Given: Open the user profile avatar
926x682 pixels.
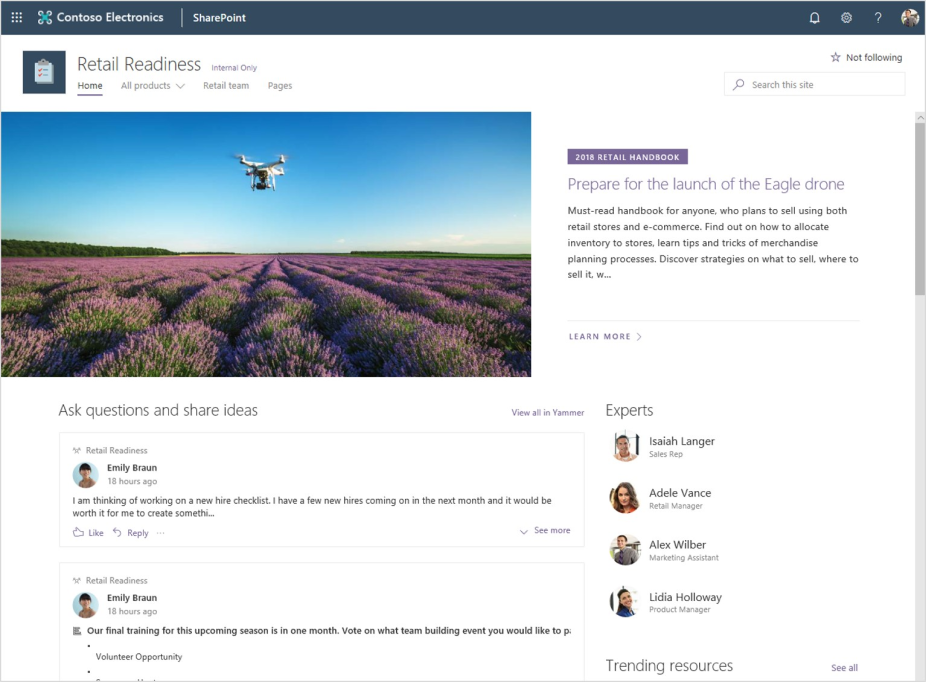Looking at the screenshot, I should (x=909, y=18).
